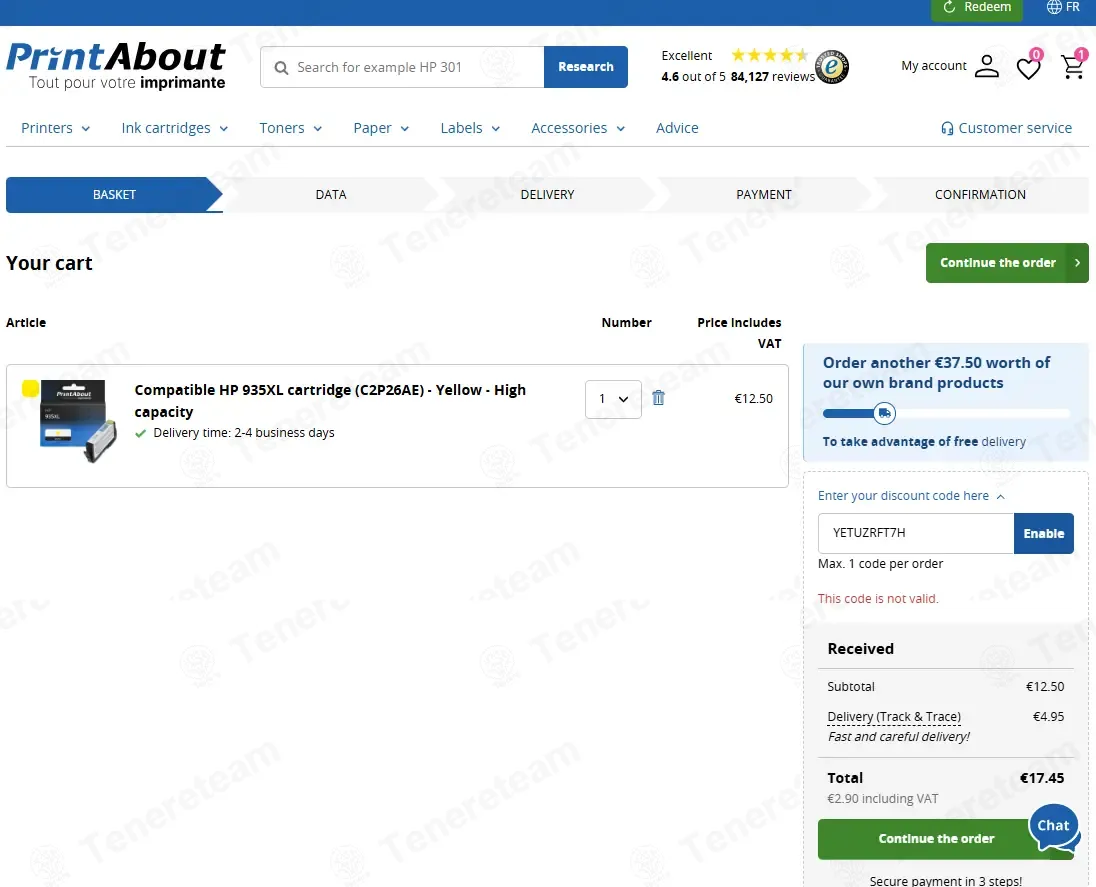Image resolution: width=1096 pixels, height=887 pixels.
Task: Expand the Accessories menu
Action: 578,128
